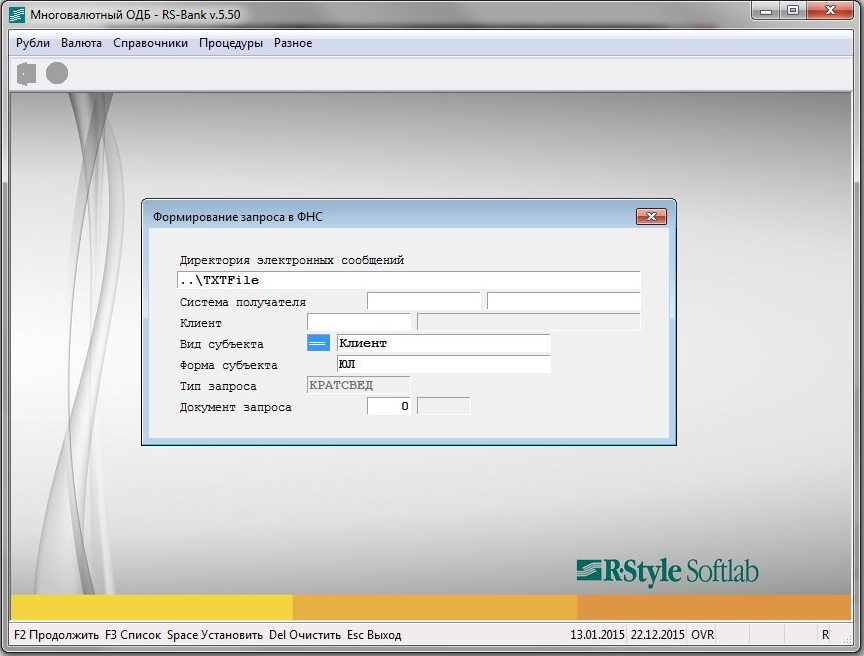This screenshot has height=656, width=864.
Task: Click the Документ запроса number field
Action: click(389, 407)
